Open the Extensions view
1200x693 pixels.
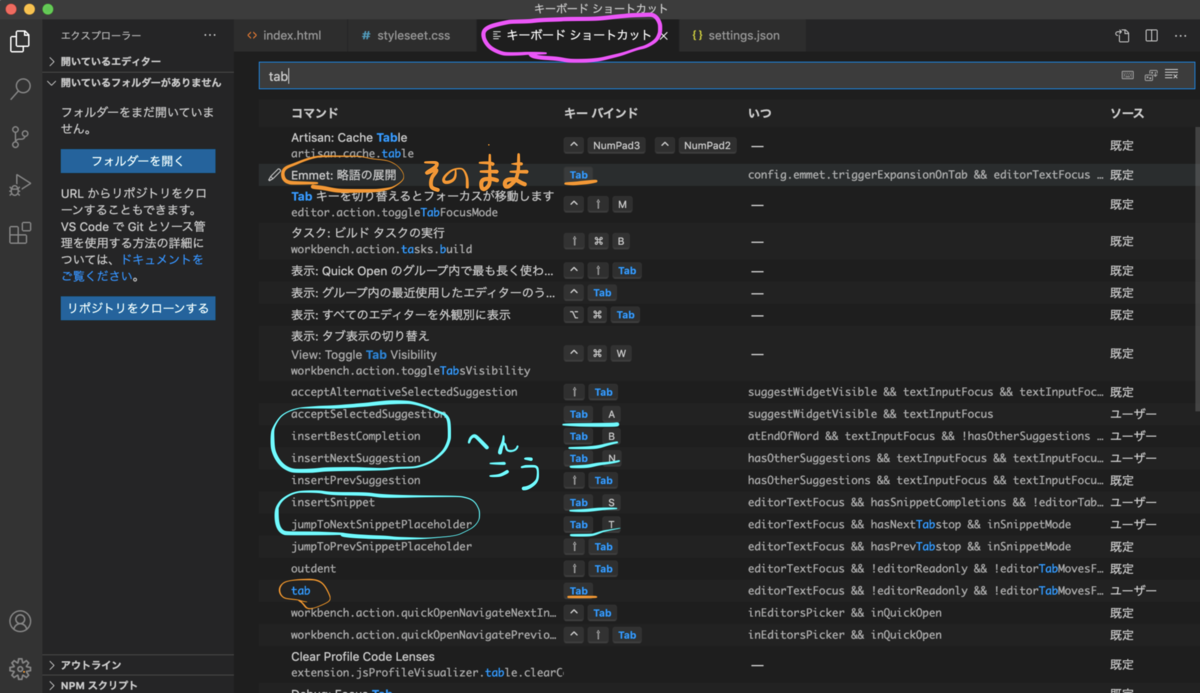click(20, 234)
